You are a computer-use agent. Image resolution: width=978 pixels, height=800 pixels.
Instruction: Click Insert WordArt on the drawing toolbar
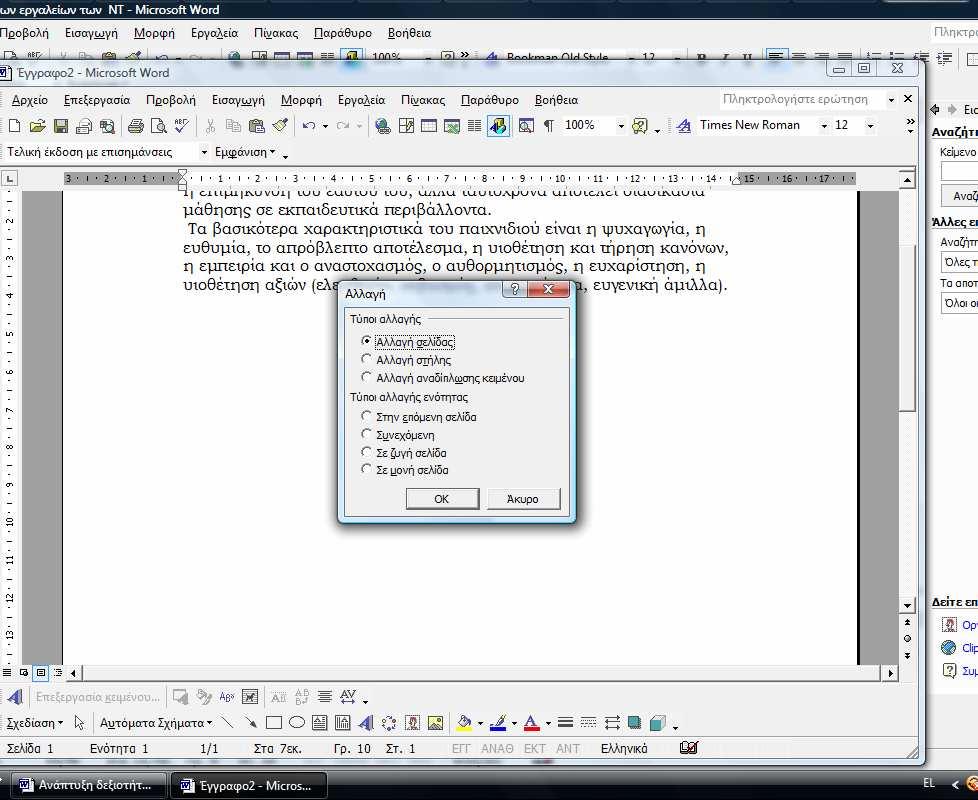point(366,723)
